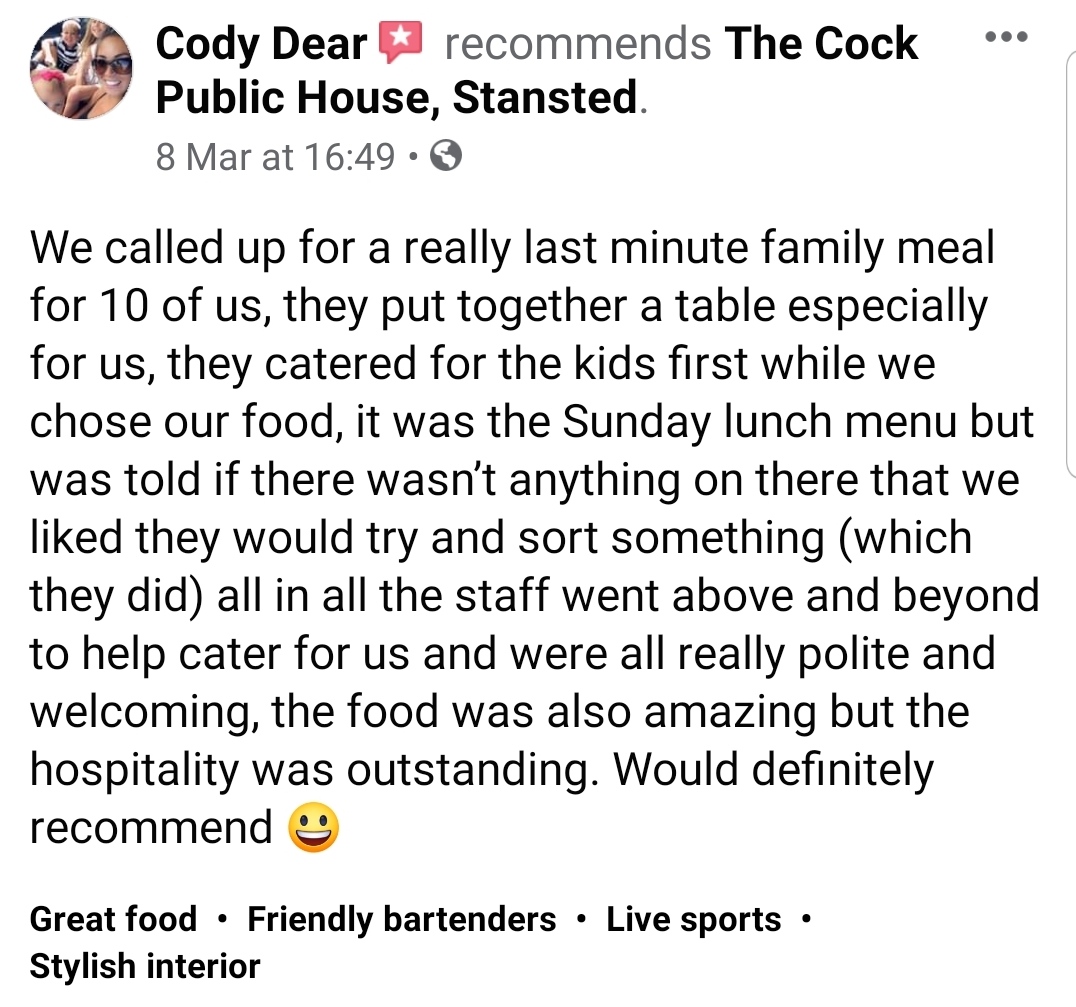Image resolution: width=1076 pixels, height=1007 pixels.
Task: Click the review's opening line We called up
Action: (x=157, y=248)
